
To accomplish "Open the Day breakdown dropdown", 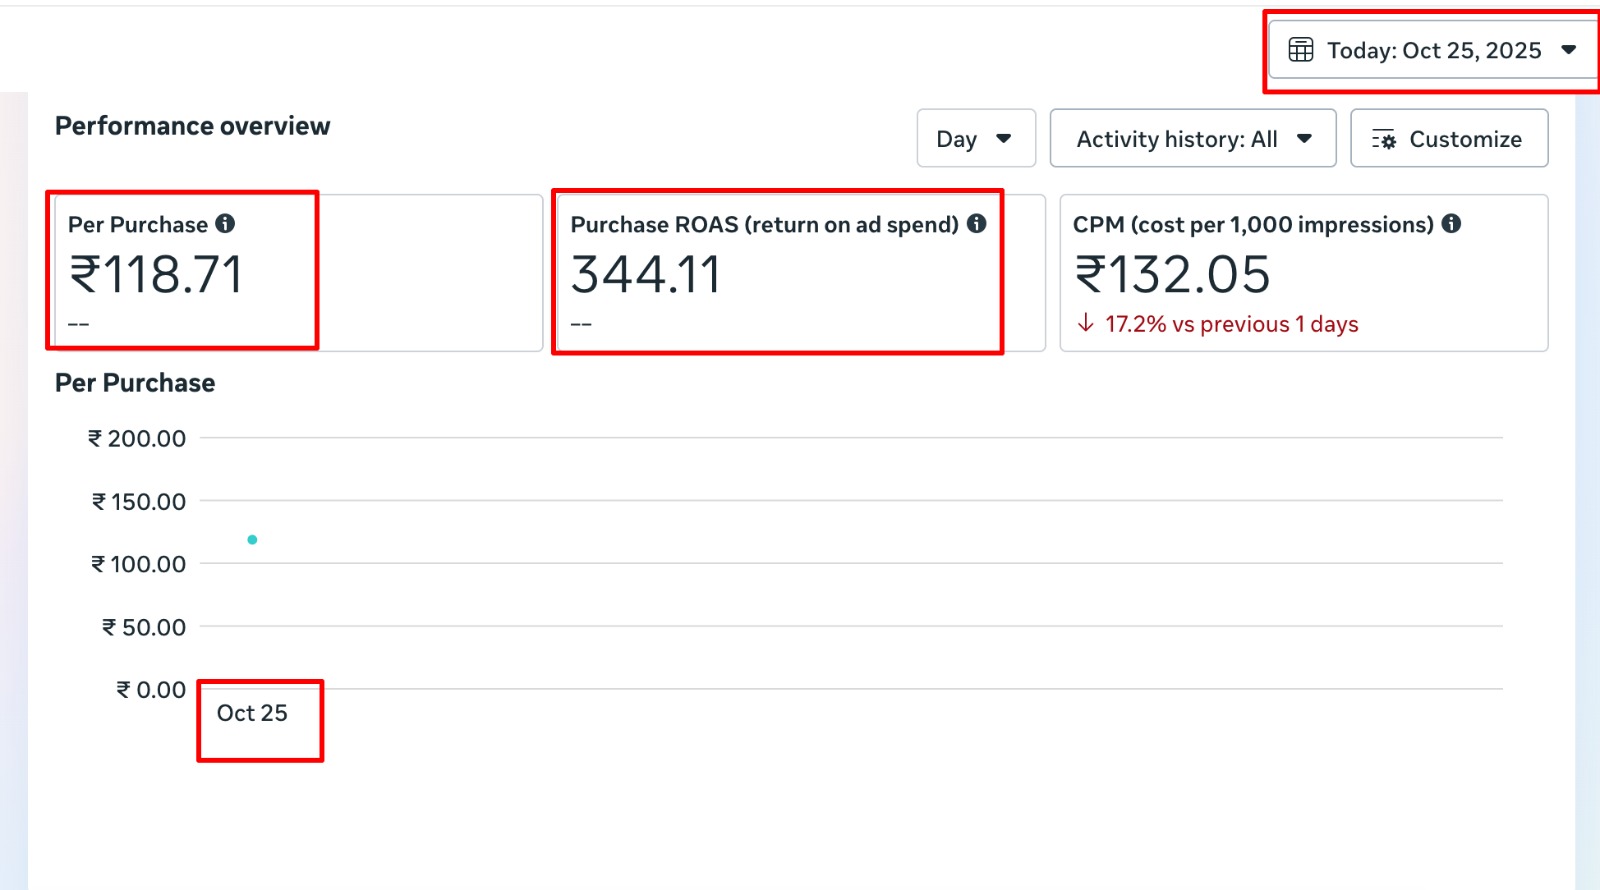I will point(975,139).
